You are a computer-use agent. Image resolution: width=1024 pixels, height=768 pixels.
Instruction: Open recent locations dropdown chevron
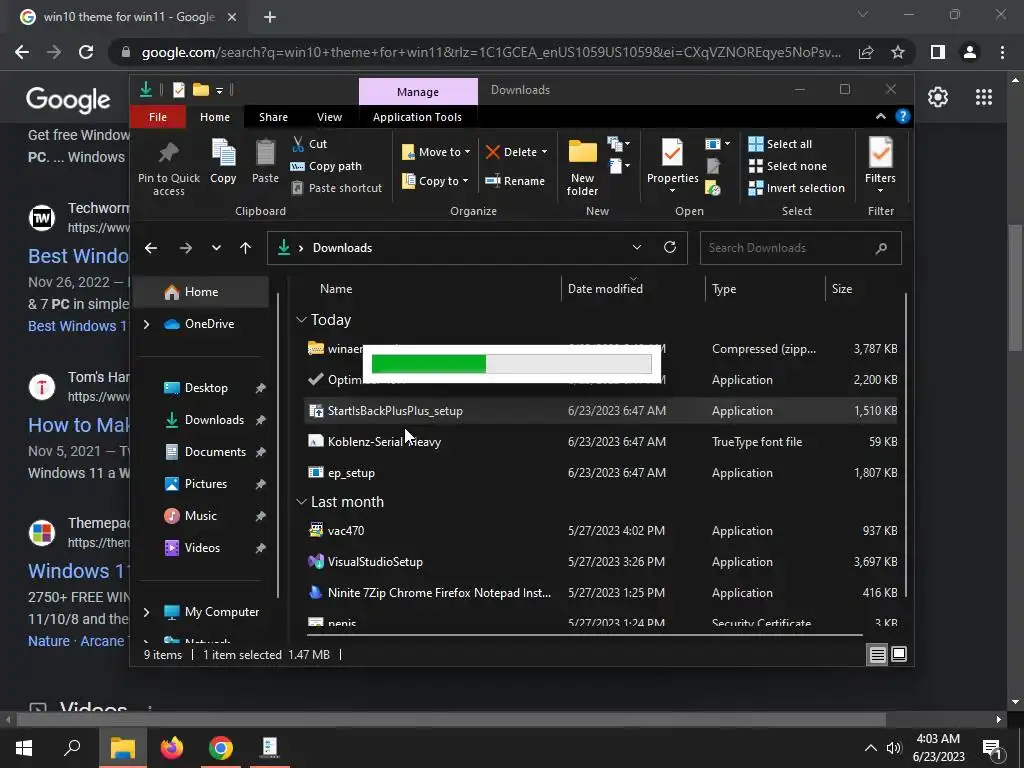pyautogui.click(x=216, y=248)
